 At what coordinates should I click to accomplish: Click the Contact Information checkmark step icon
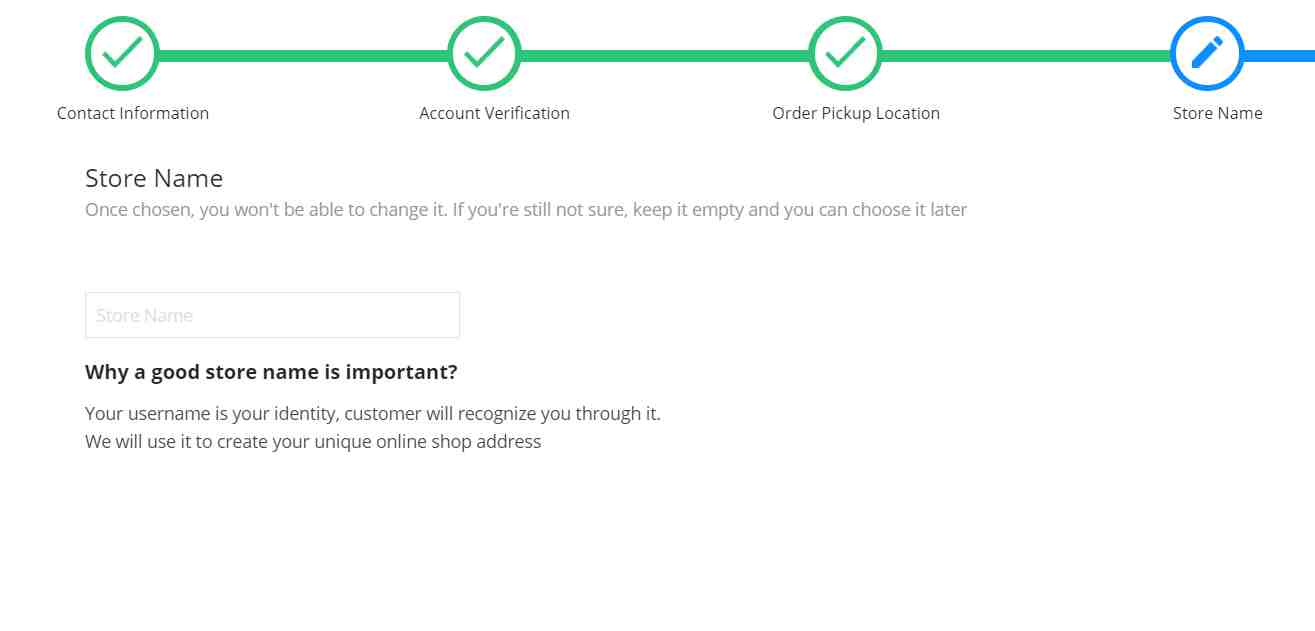tap(122, 53)
